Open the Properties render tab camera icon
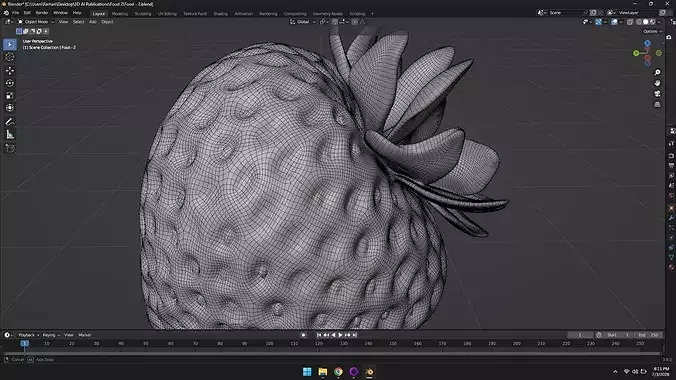 tap(671, 156)
